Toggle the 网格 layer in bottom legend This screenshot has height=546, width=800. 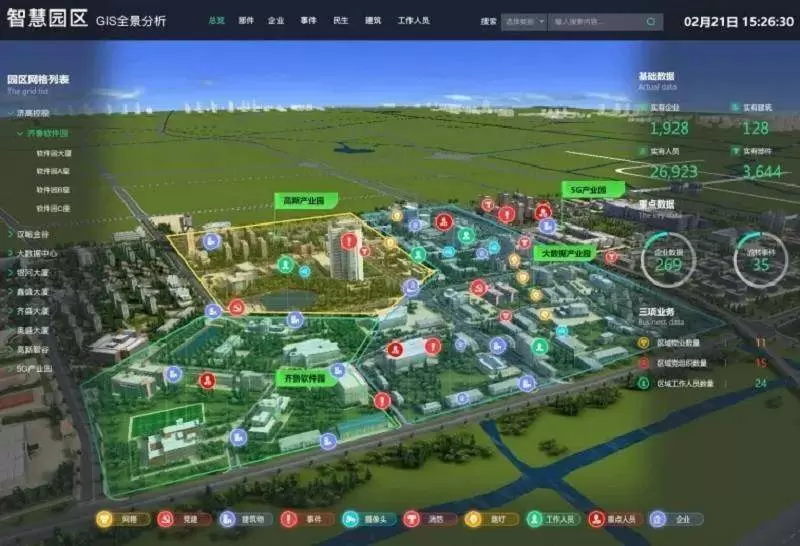123,519
